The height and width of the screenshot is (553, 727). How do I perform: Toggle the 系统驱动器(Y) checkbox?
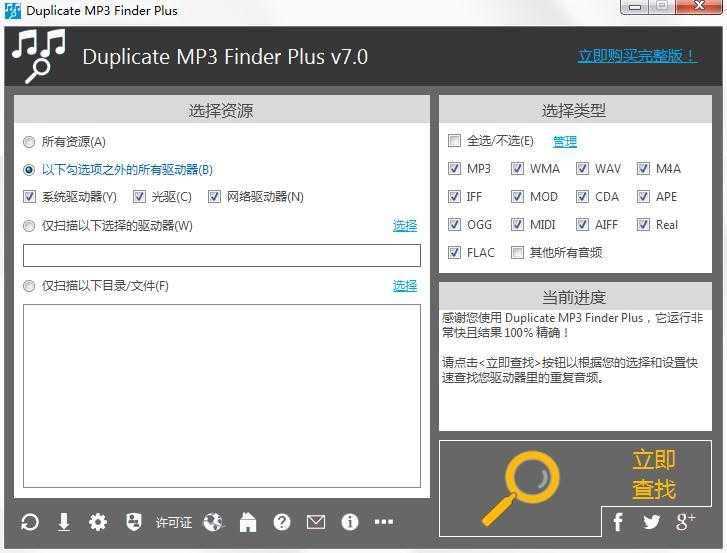tap(29, 197)
